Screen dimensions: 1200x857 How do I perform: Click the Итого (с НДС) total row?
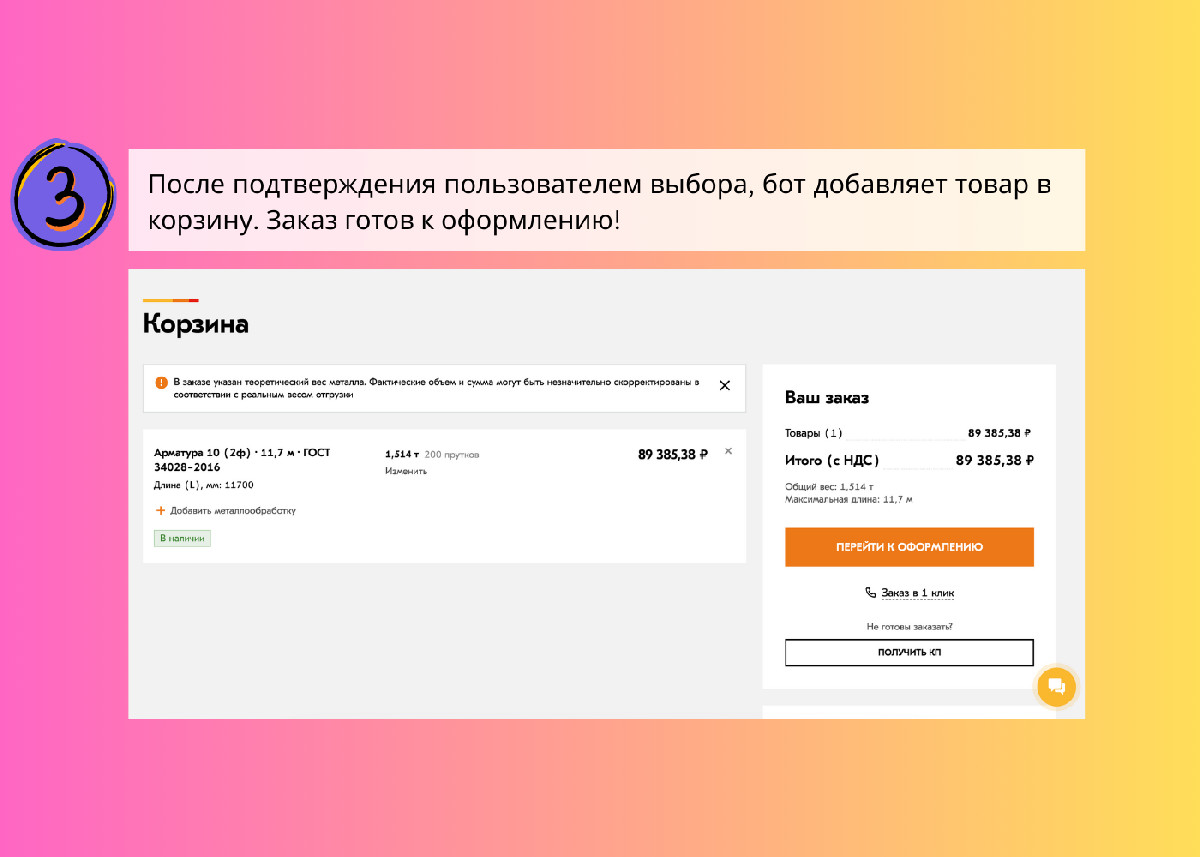tap(909, 460)
